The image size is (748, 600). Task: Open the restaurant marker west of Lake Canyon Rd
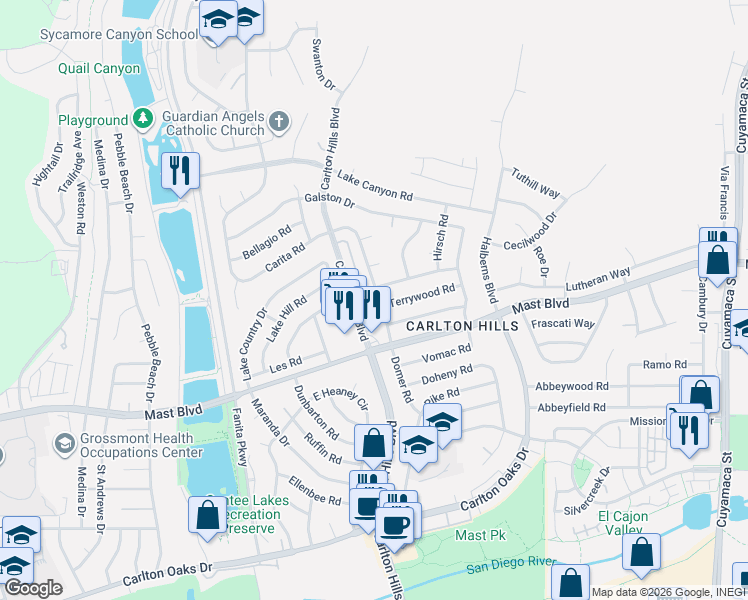tap(180, 173)
